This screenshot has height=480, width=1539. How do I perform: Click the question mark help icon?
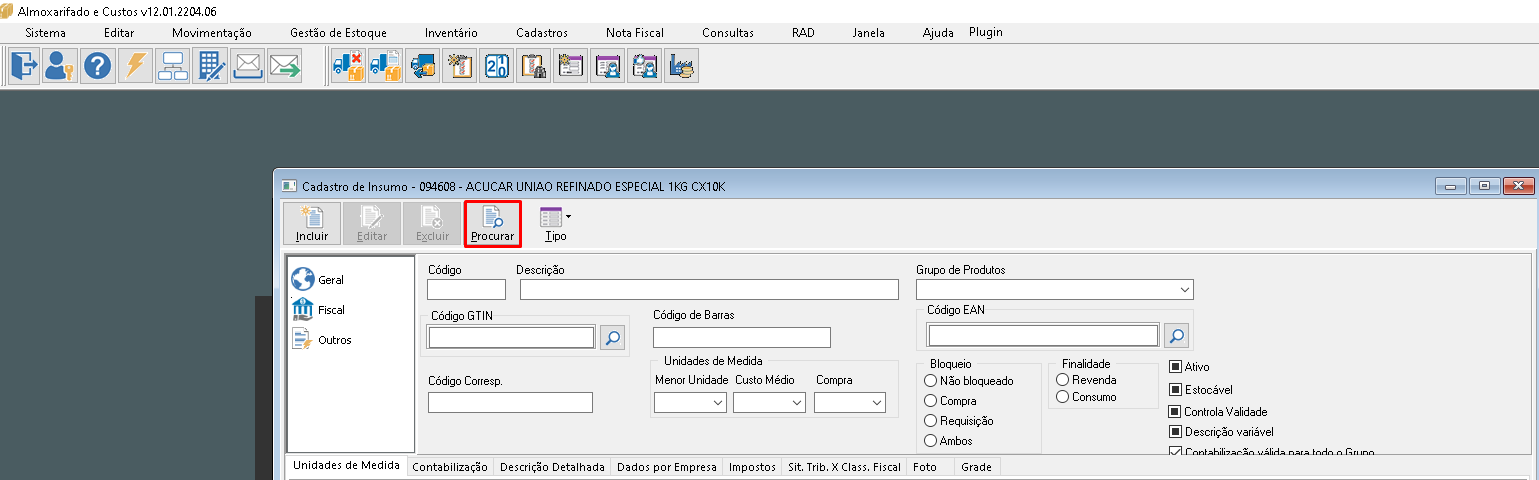click(98, 66)
